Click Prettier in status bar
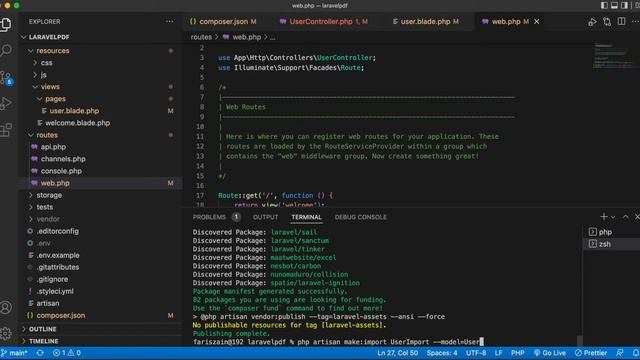Image resolution: width=640 pixels, height=360 pixels. tap(591, 353)
